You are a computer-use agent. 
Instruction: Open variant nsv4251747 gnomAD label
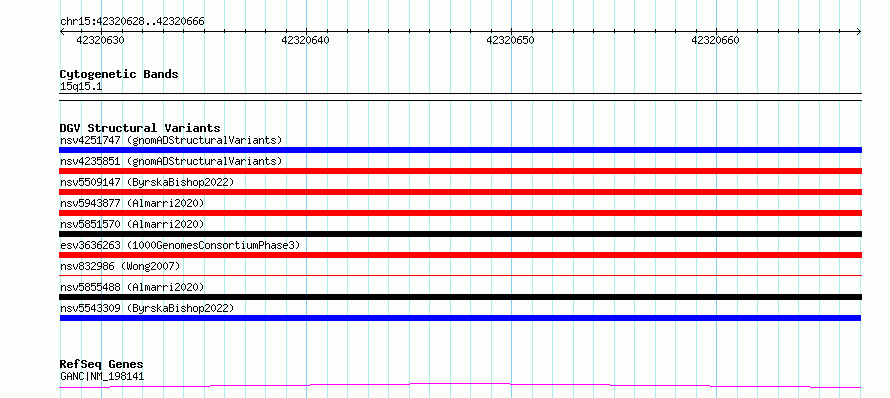171,140
